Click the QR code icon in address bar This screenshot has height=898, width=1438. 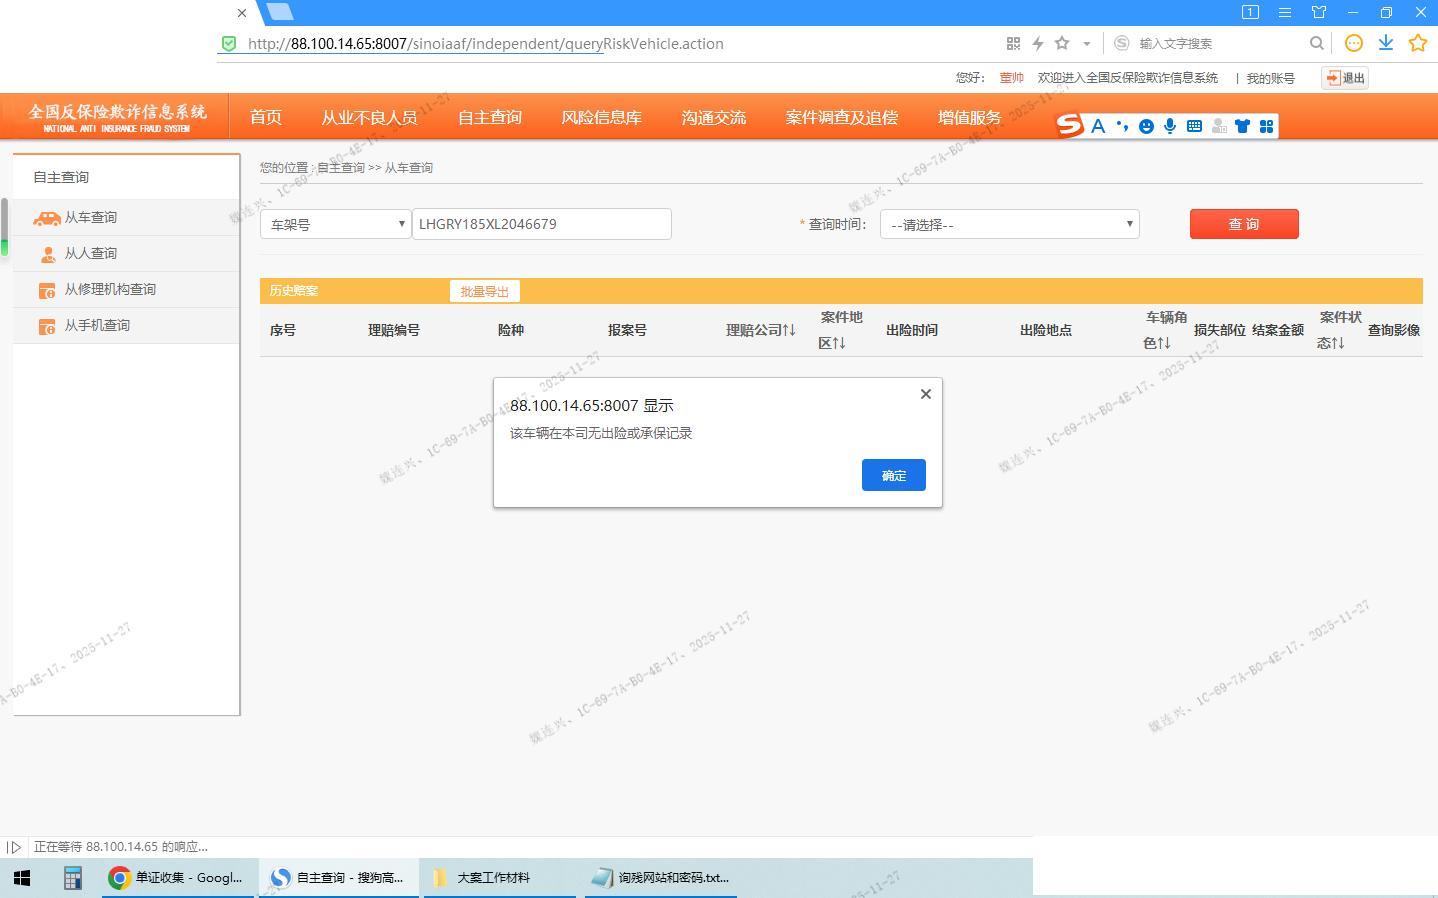(1013, 43)
